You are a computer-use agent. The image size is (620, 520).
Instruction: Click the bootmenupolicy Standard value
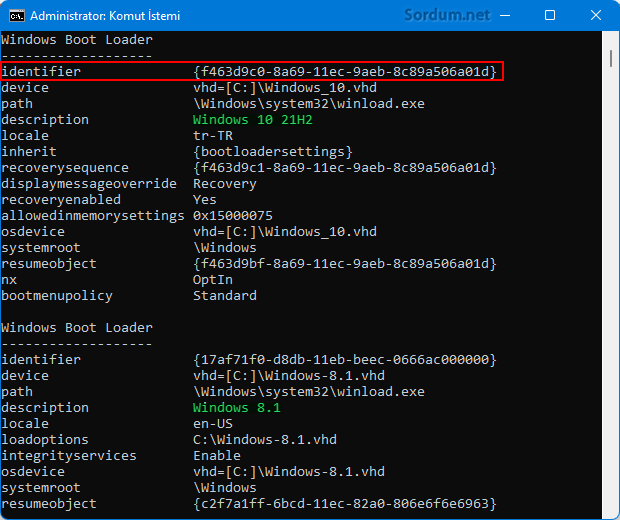point(225,295)
